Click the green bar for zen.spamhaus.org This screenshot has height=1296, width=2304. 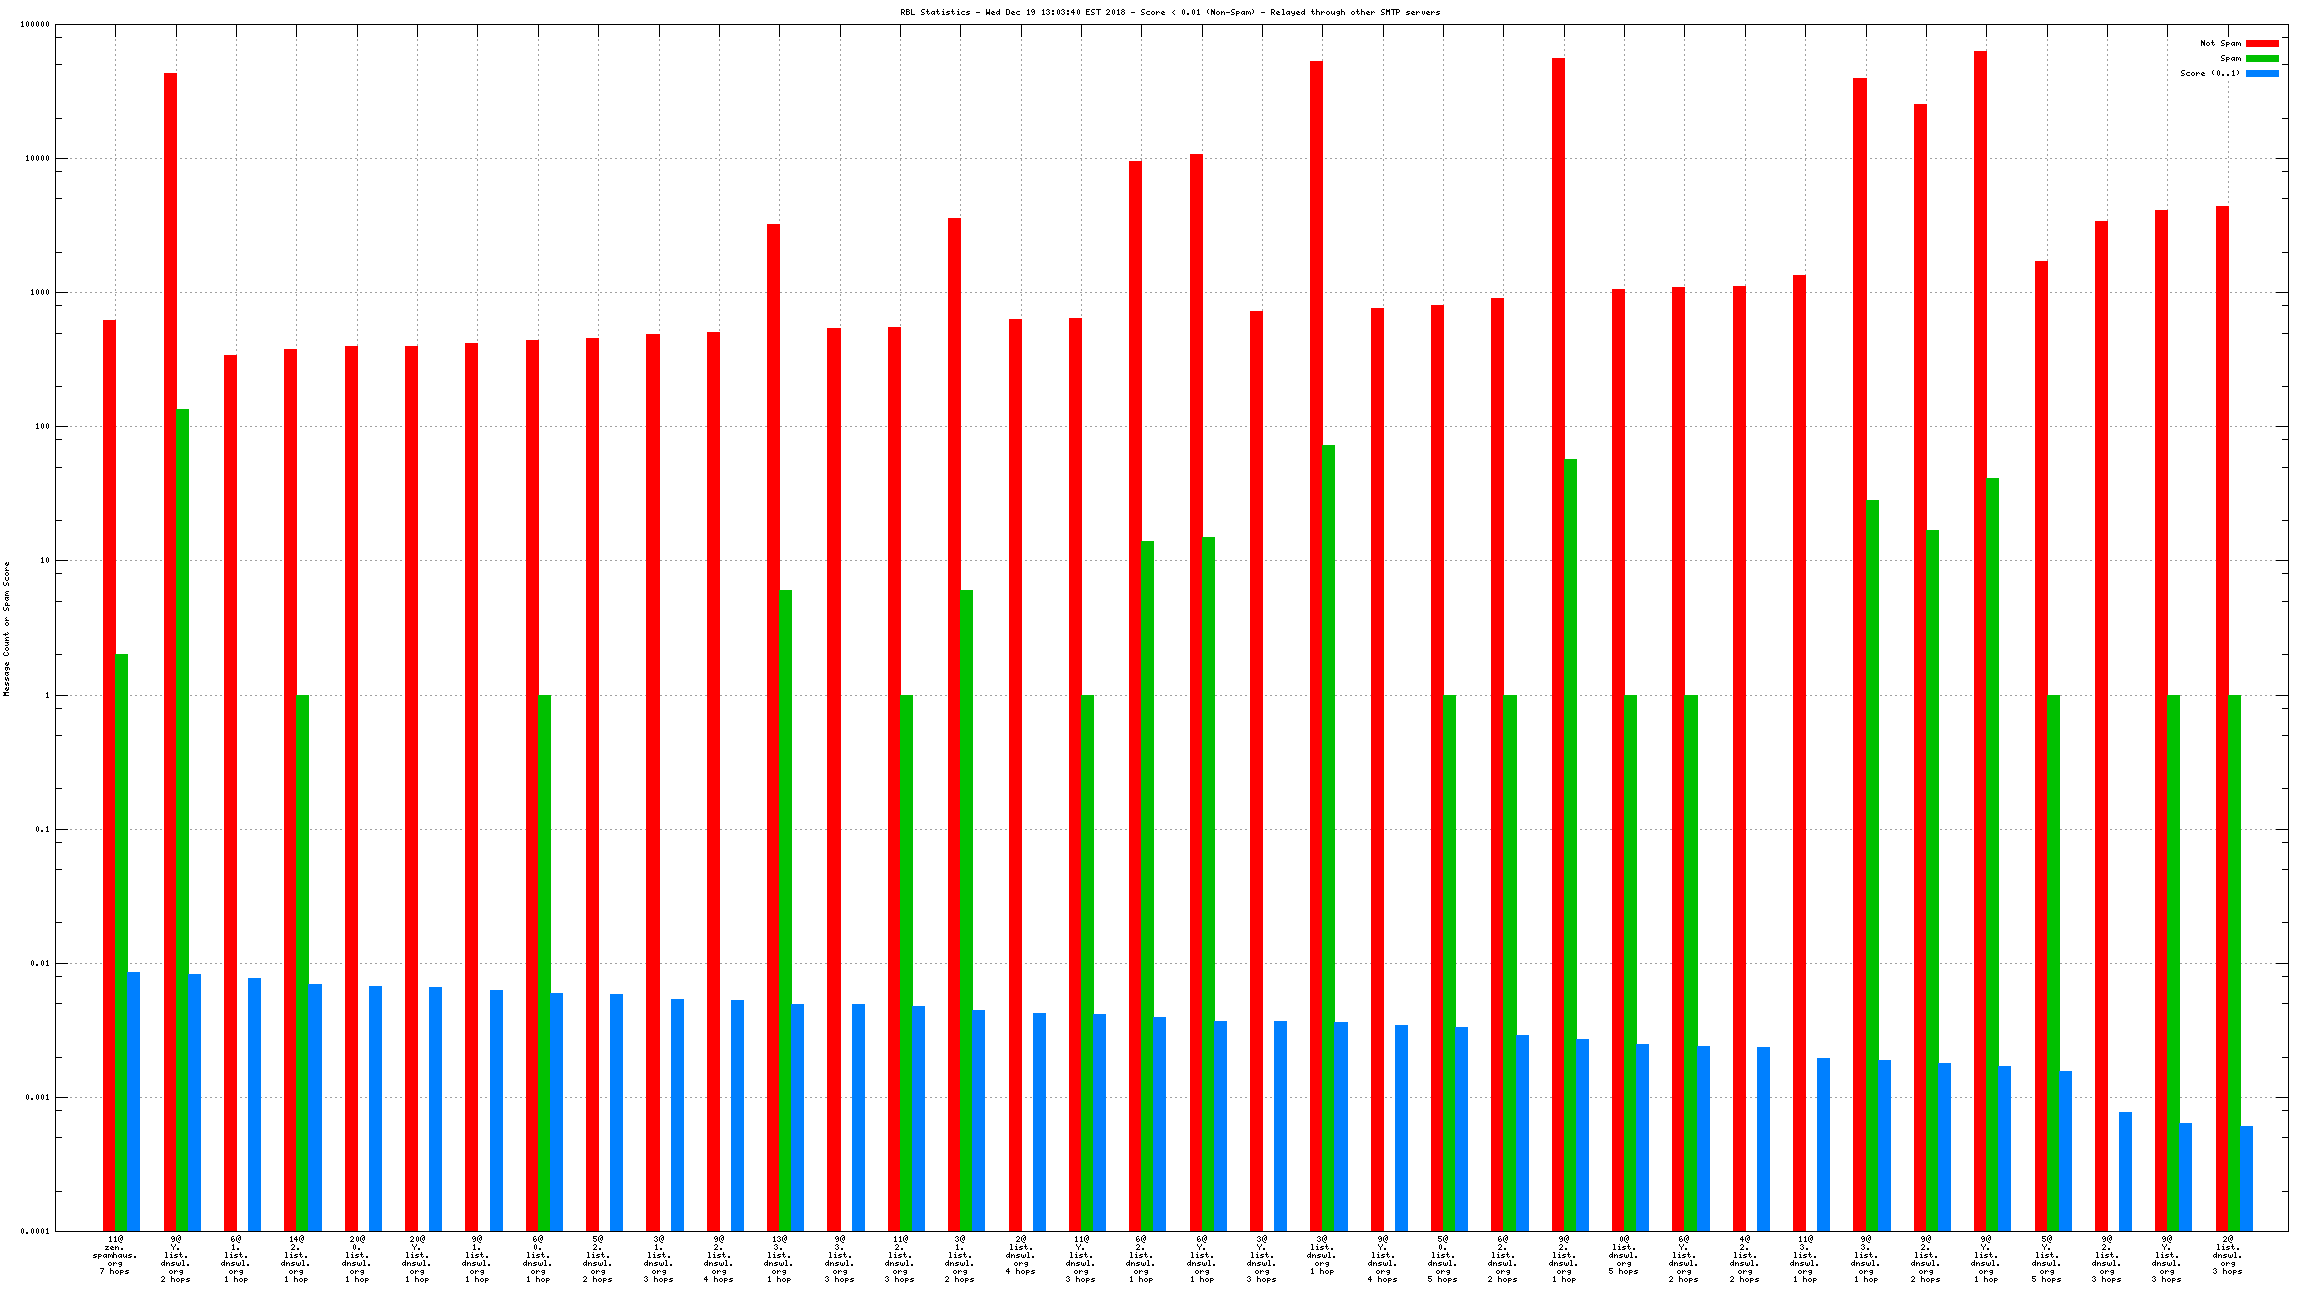click(x=121, y=940)
